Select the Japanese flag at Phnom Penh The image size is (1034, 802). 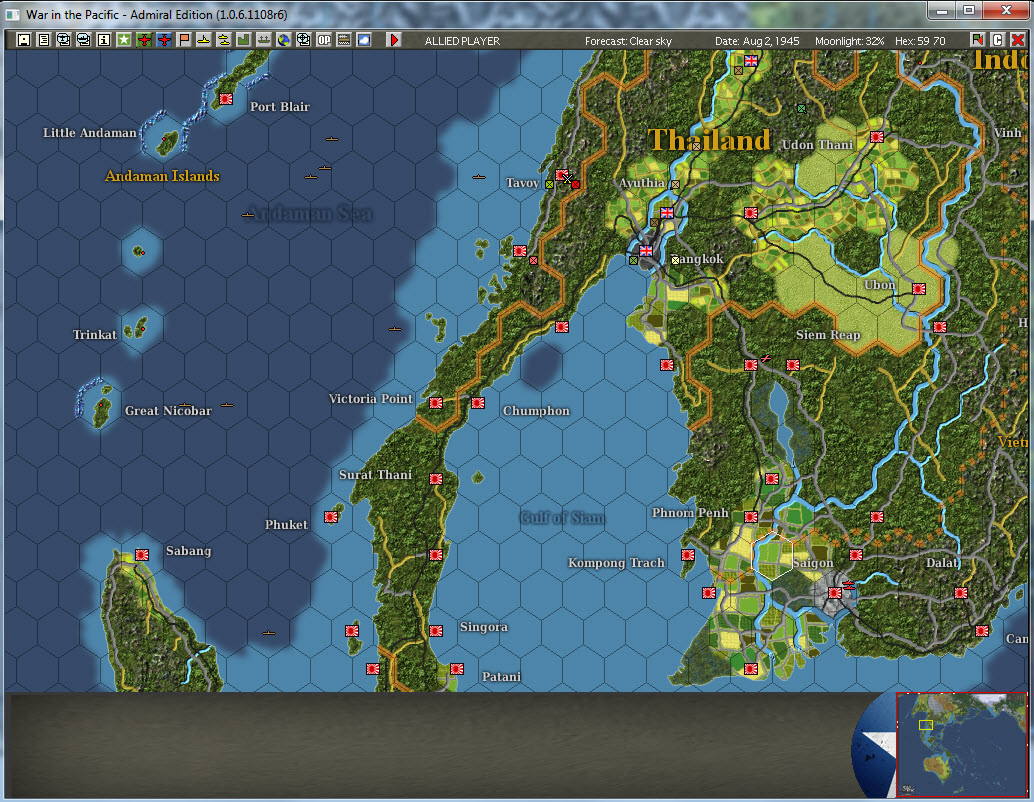tap(751, 517)
